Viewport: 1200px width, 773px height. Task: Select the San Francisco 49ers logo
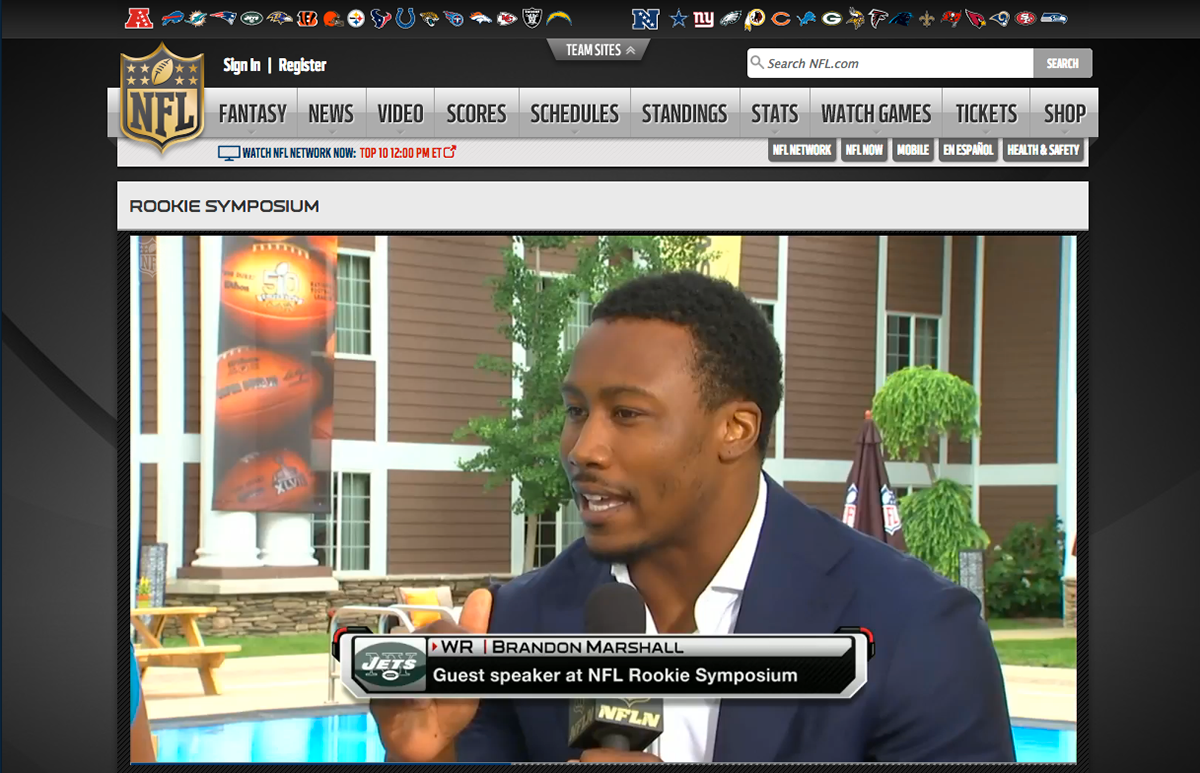click(x=1026, y=18)
